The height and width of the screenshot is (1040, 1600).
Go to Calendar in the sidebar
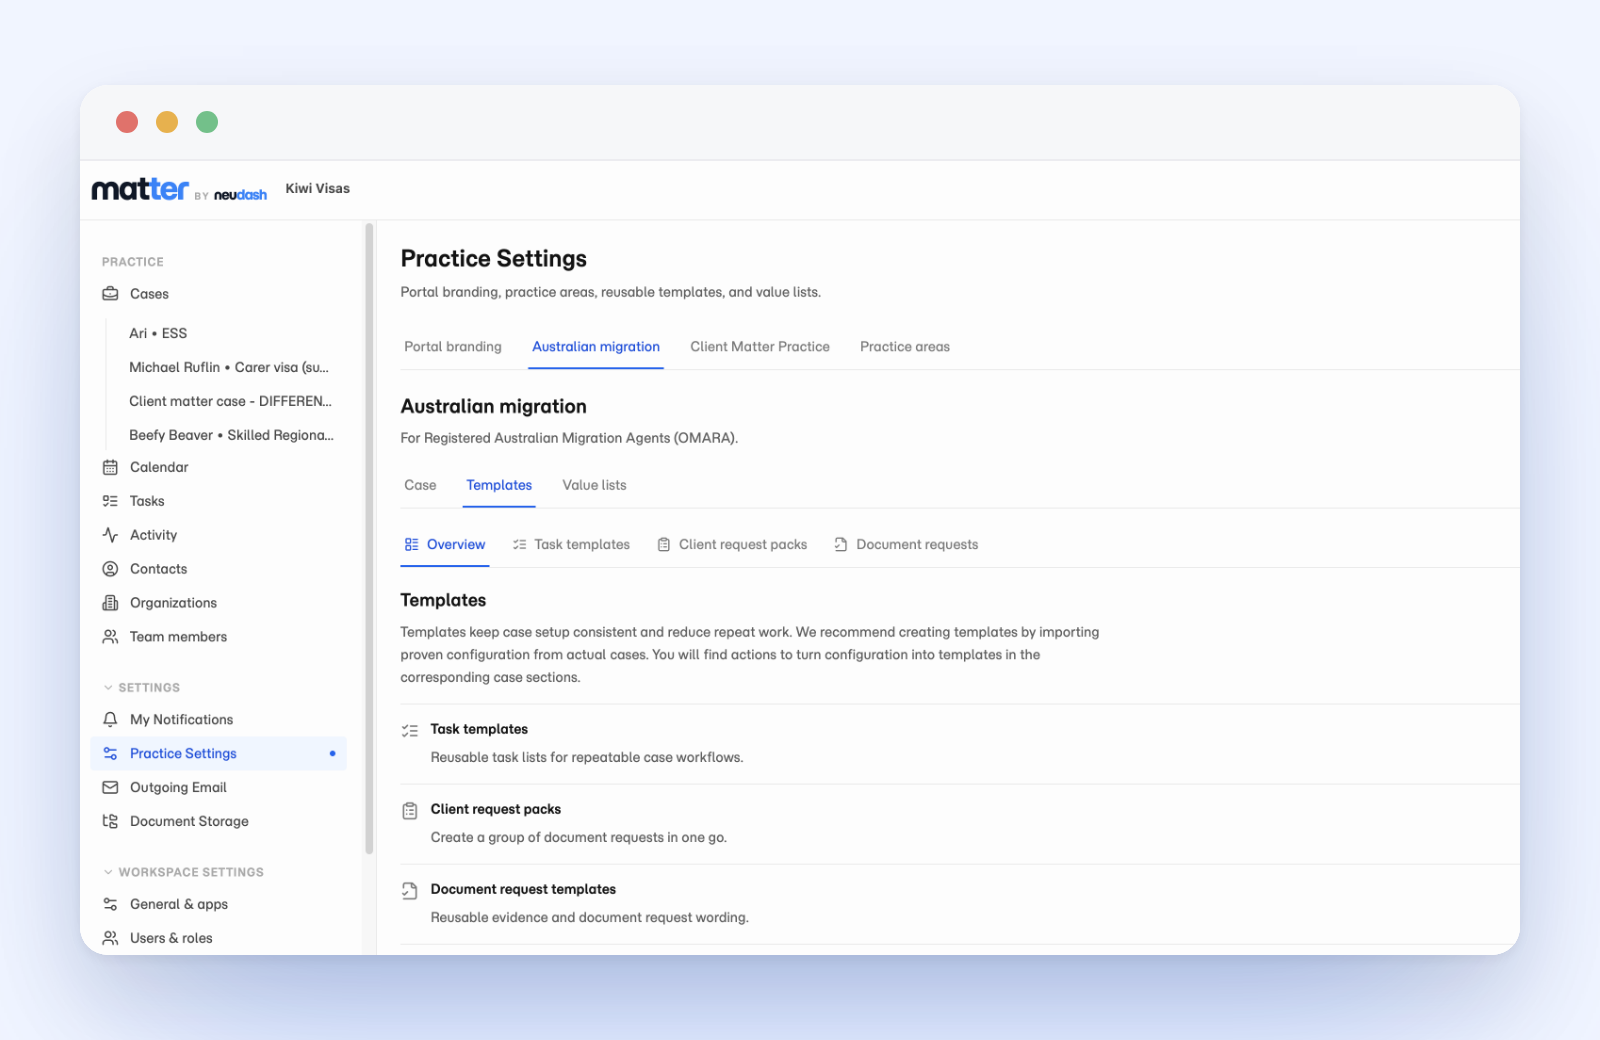coord(219,467)
